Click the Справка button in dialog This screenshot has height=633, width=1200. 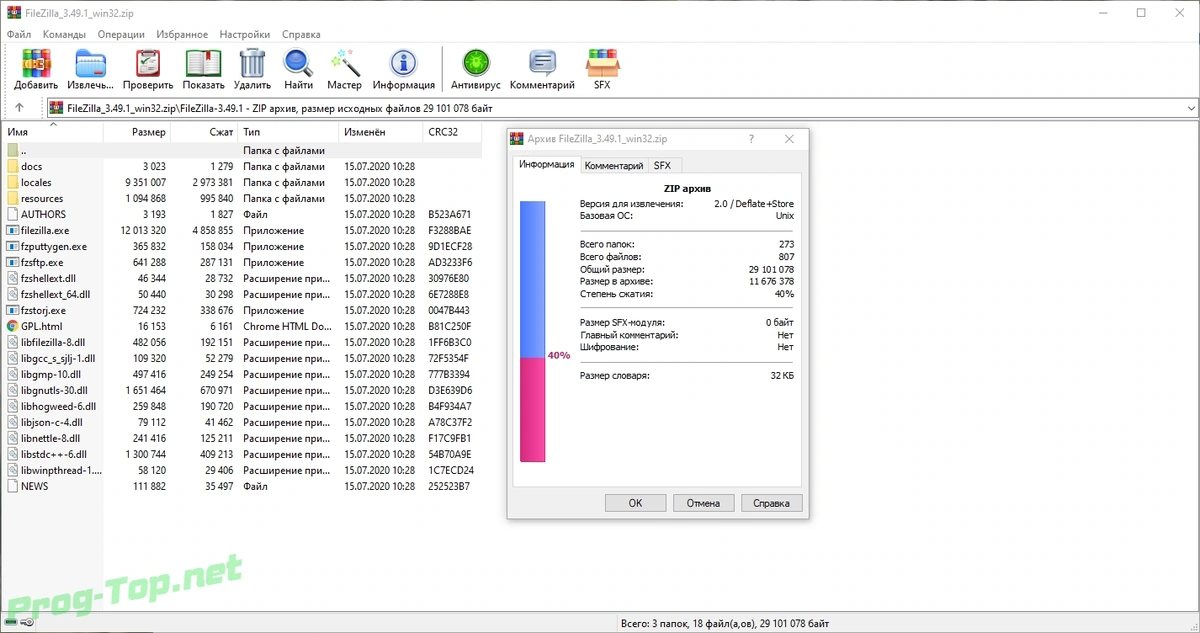click(772, 503)
